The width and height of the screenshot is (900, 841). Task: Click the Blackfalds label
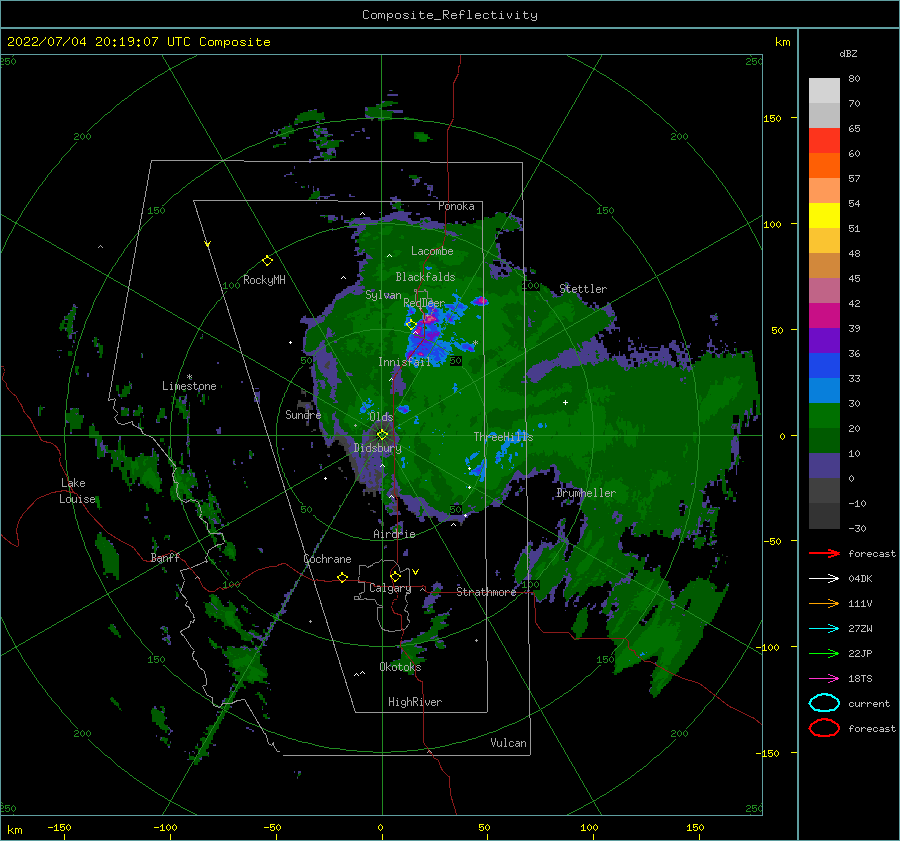[x=425, y=277]
